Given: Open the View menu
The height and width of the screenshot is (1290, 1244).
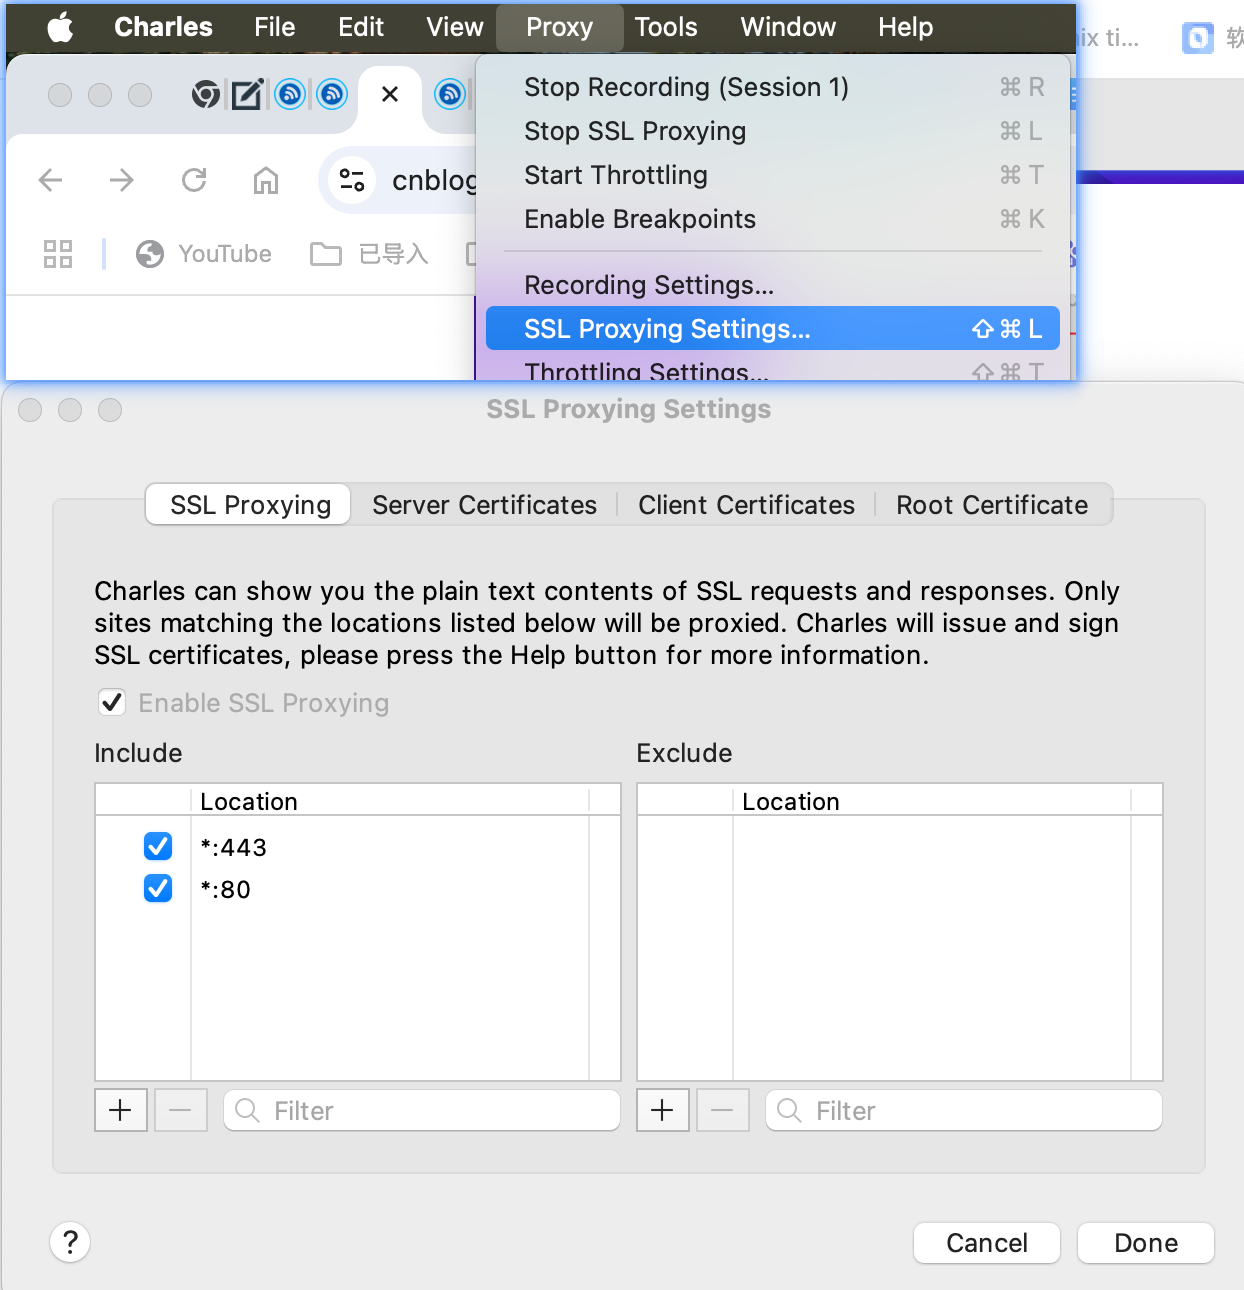Looking at the screenshot, I should pos(454,27).
